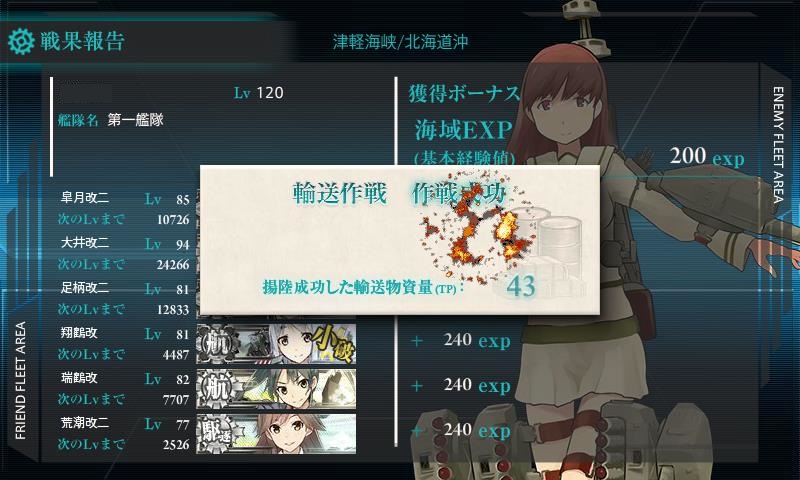The width and height of the screenshot is (800, 480).
Task: Click the TP amount 43 in popup
Action: (521, 286)
